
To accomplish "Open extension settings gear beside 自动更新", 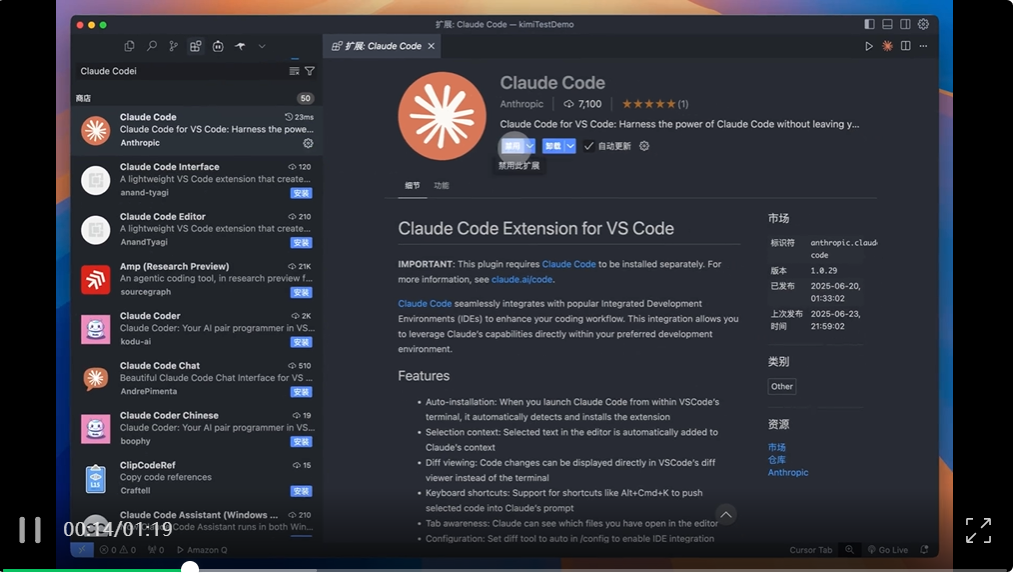I will pos(644,146).
